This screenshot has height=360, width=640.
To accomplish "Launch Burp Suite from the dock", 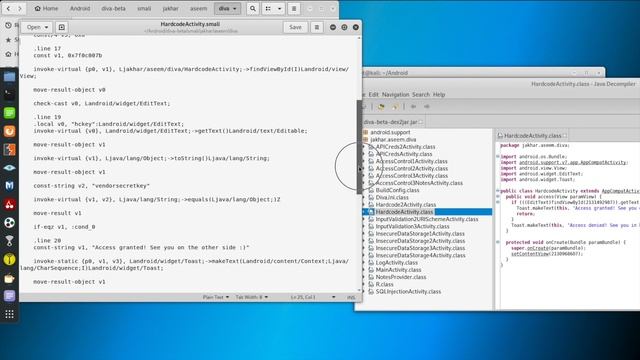I will point(9,149).
